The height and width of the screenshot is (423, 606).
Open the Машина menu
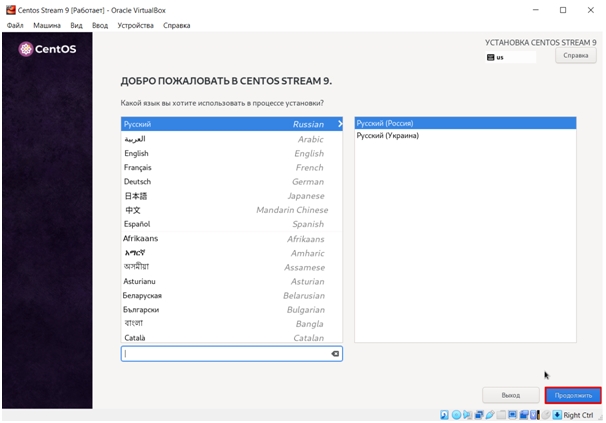47,24
